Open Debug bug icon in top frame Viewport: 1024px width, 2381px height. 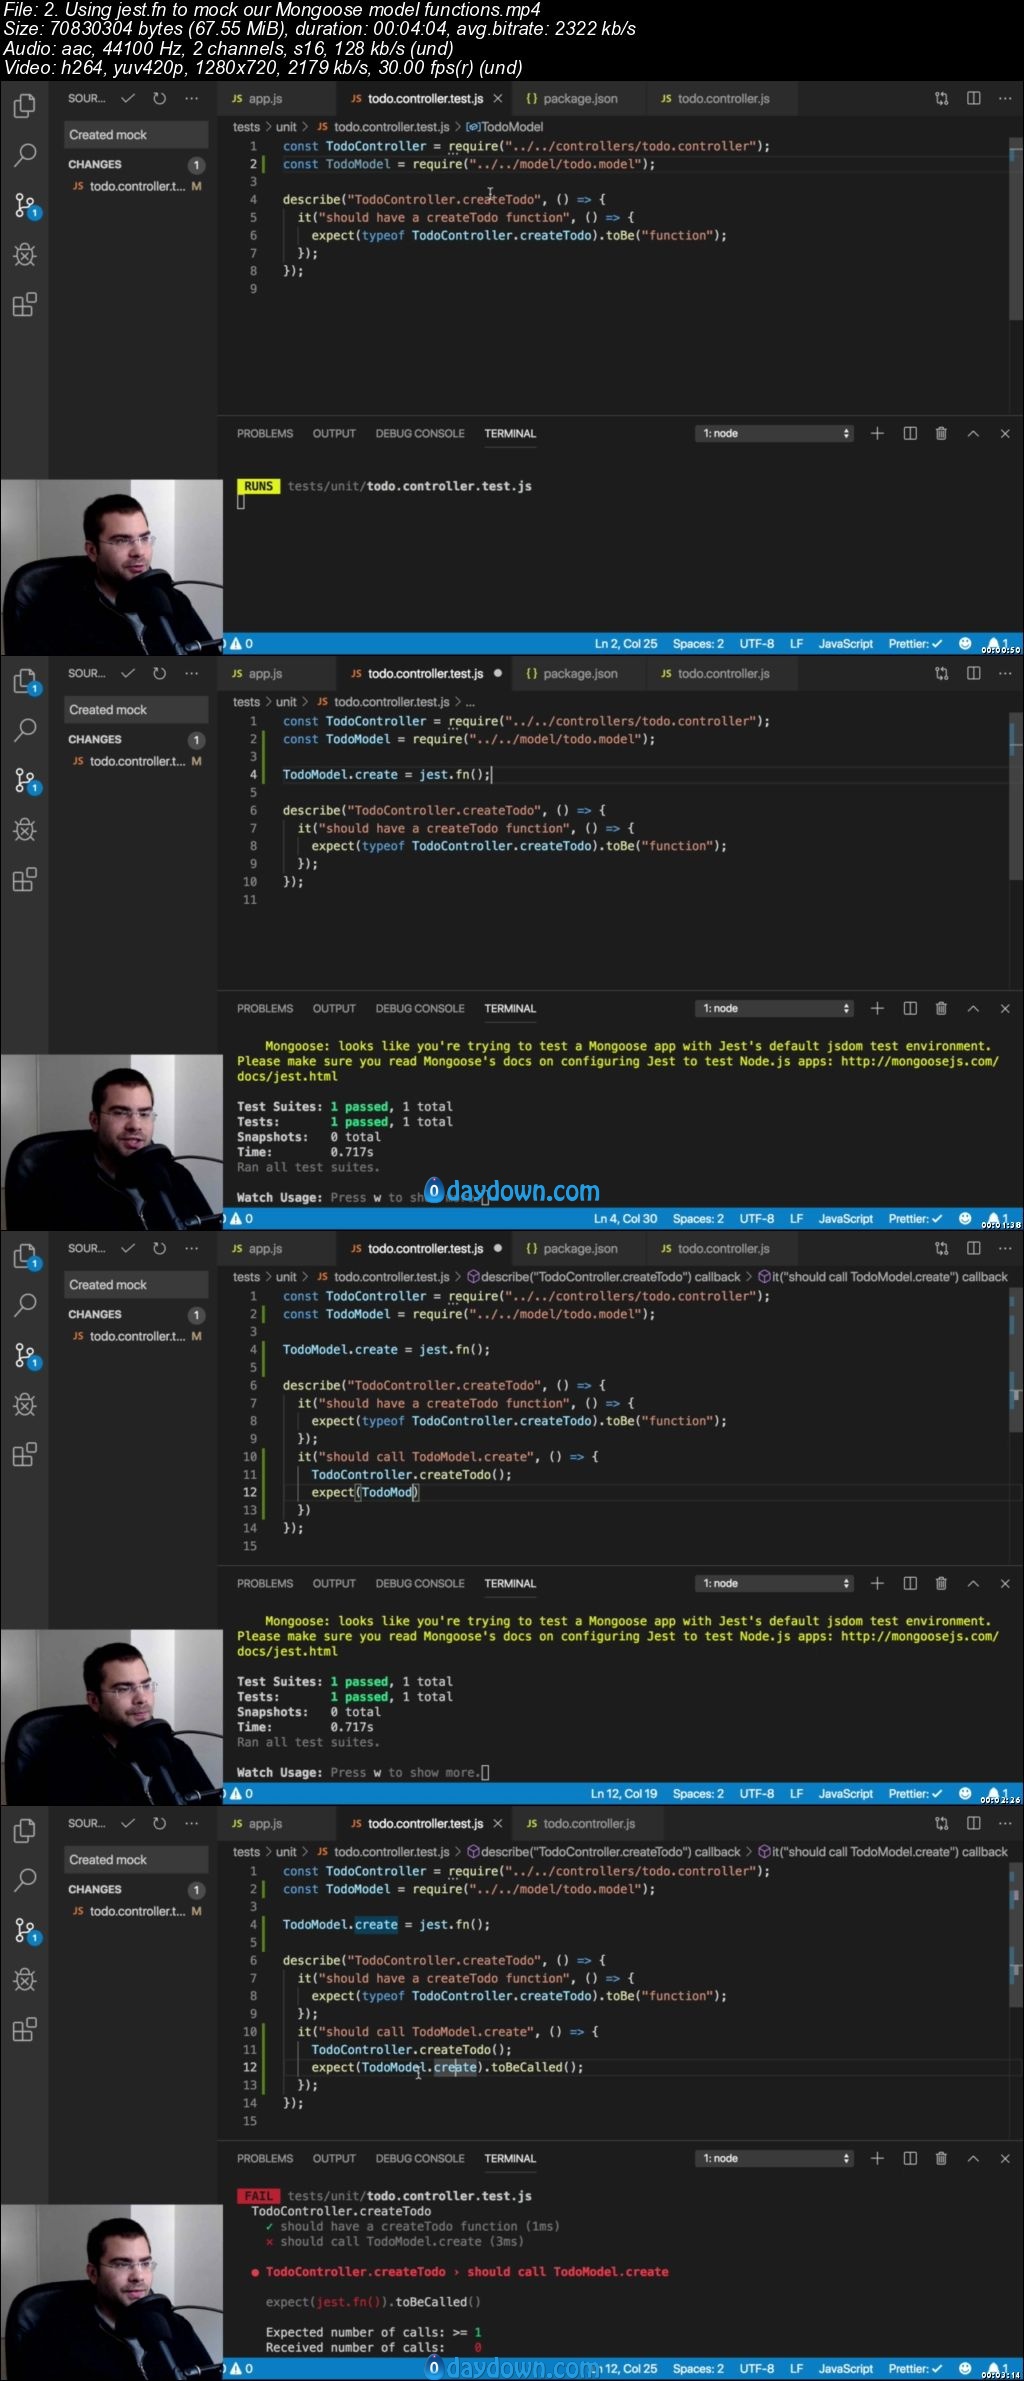point(25,255)
